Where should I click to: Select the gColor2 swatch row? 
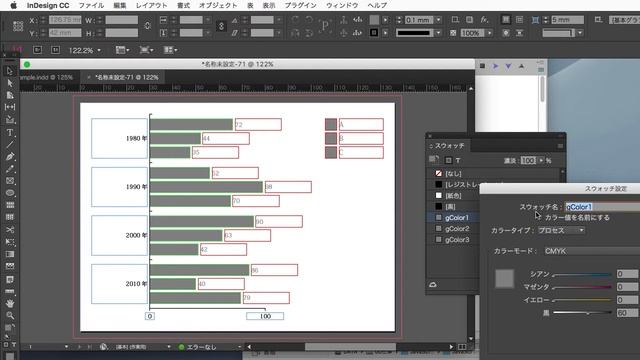453,229
